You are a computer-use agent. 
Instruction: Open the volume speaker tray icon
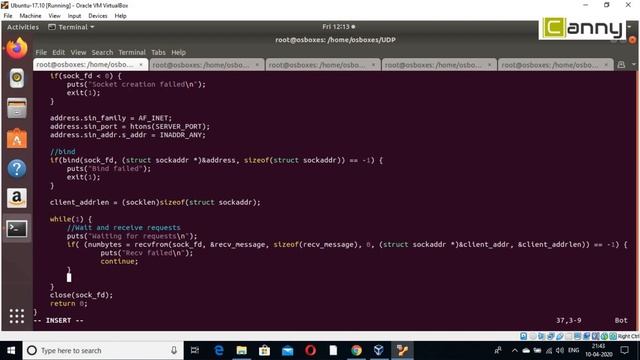coord(560,350)
